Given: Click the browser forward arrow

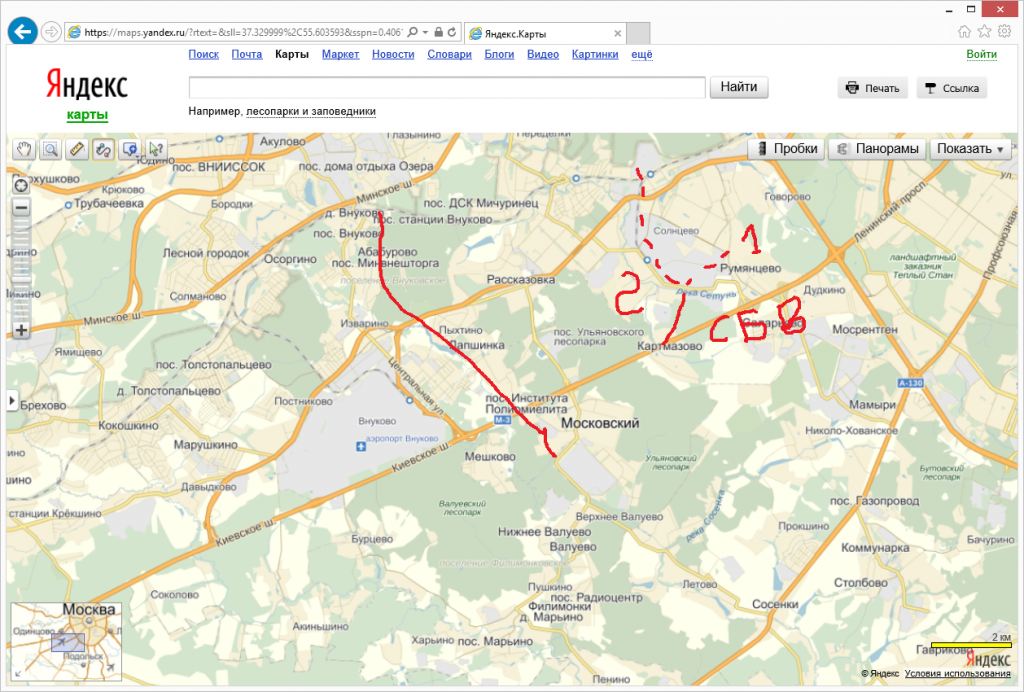Looking at the screenshot, I should pyautogui.click(x=51, y=31).
